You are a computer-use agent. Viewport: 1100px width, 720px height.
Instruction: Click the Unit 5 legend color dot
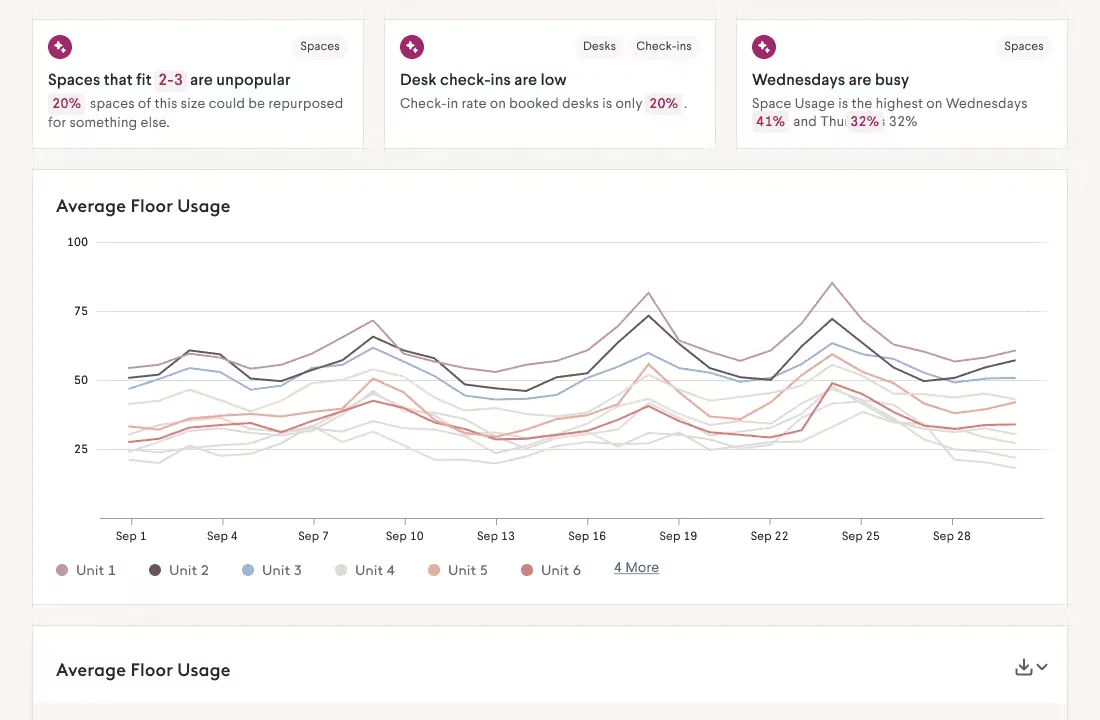(x=434, y=571)
